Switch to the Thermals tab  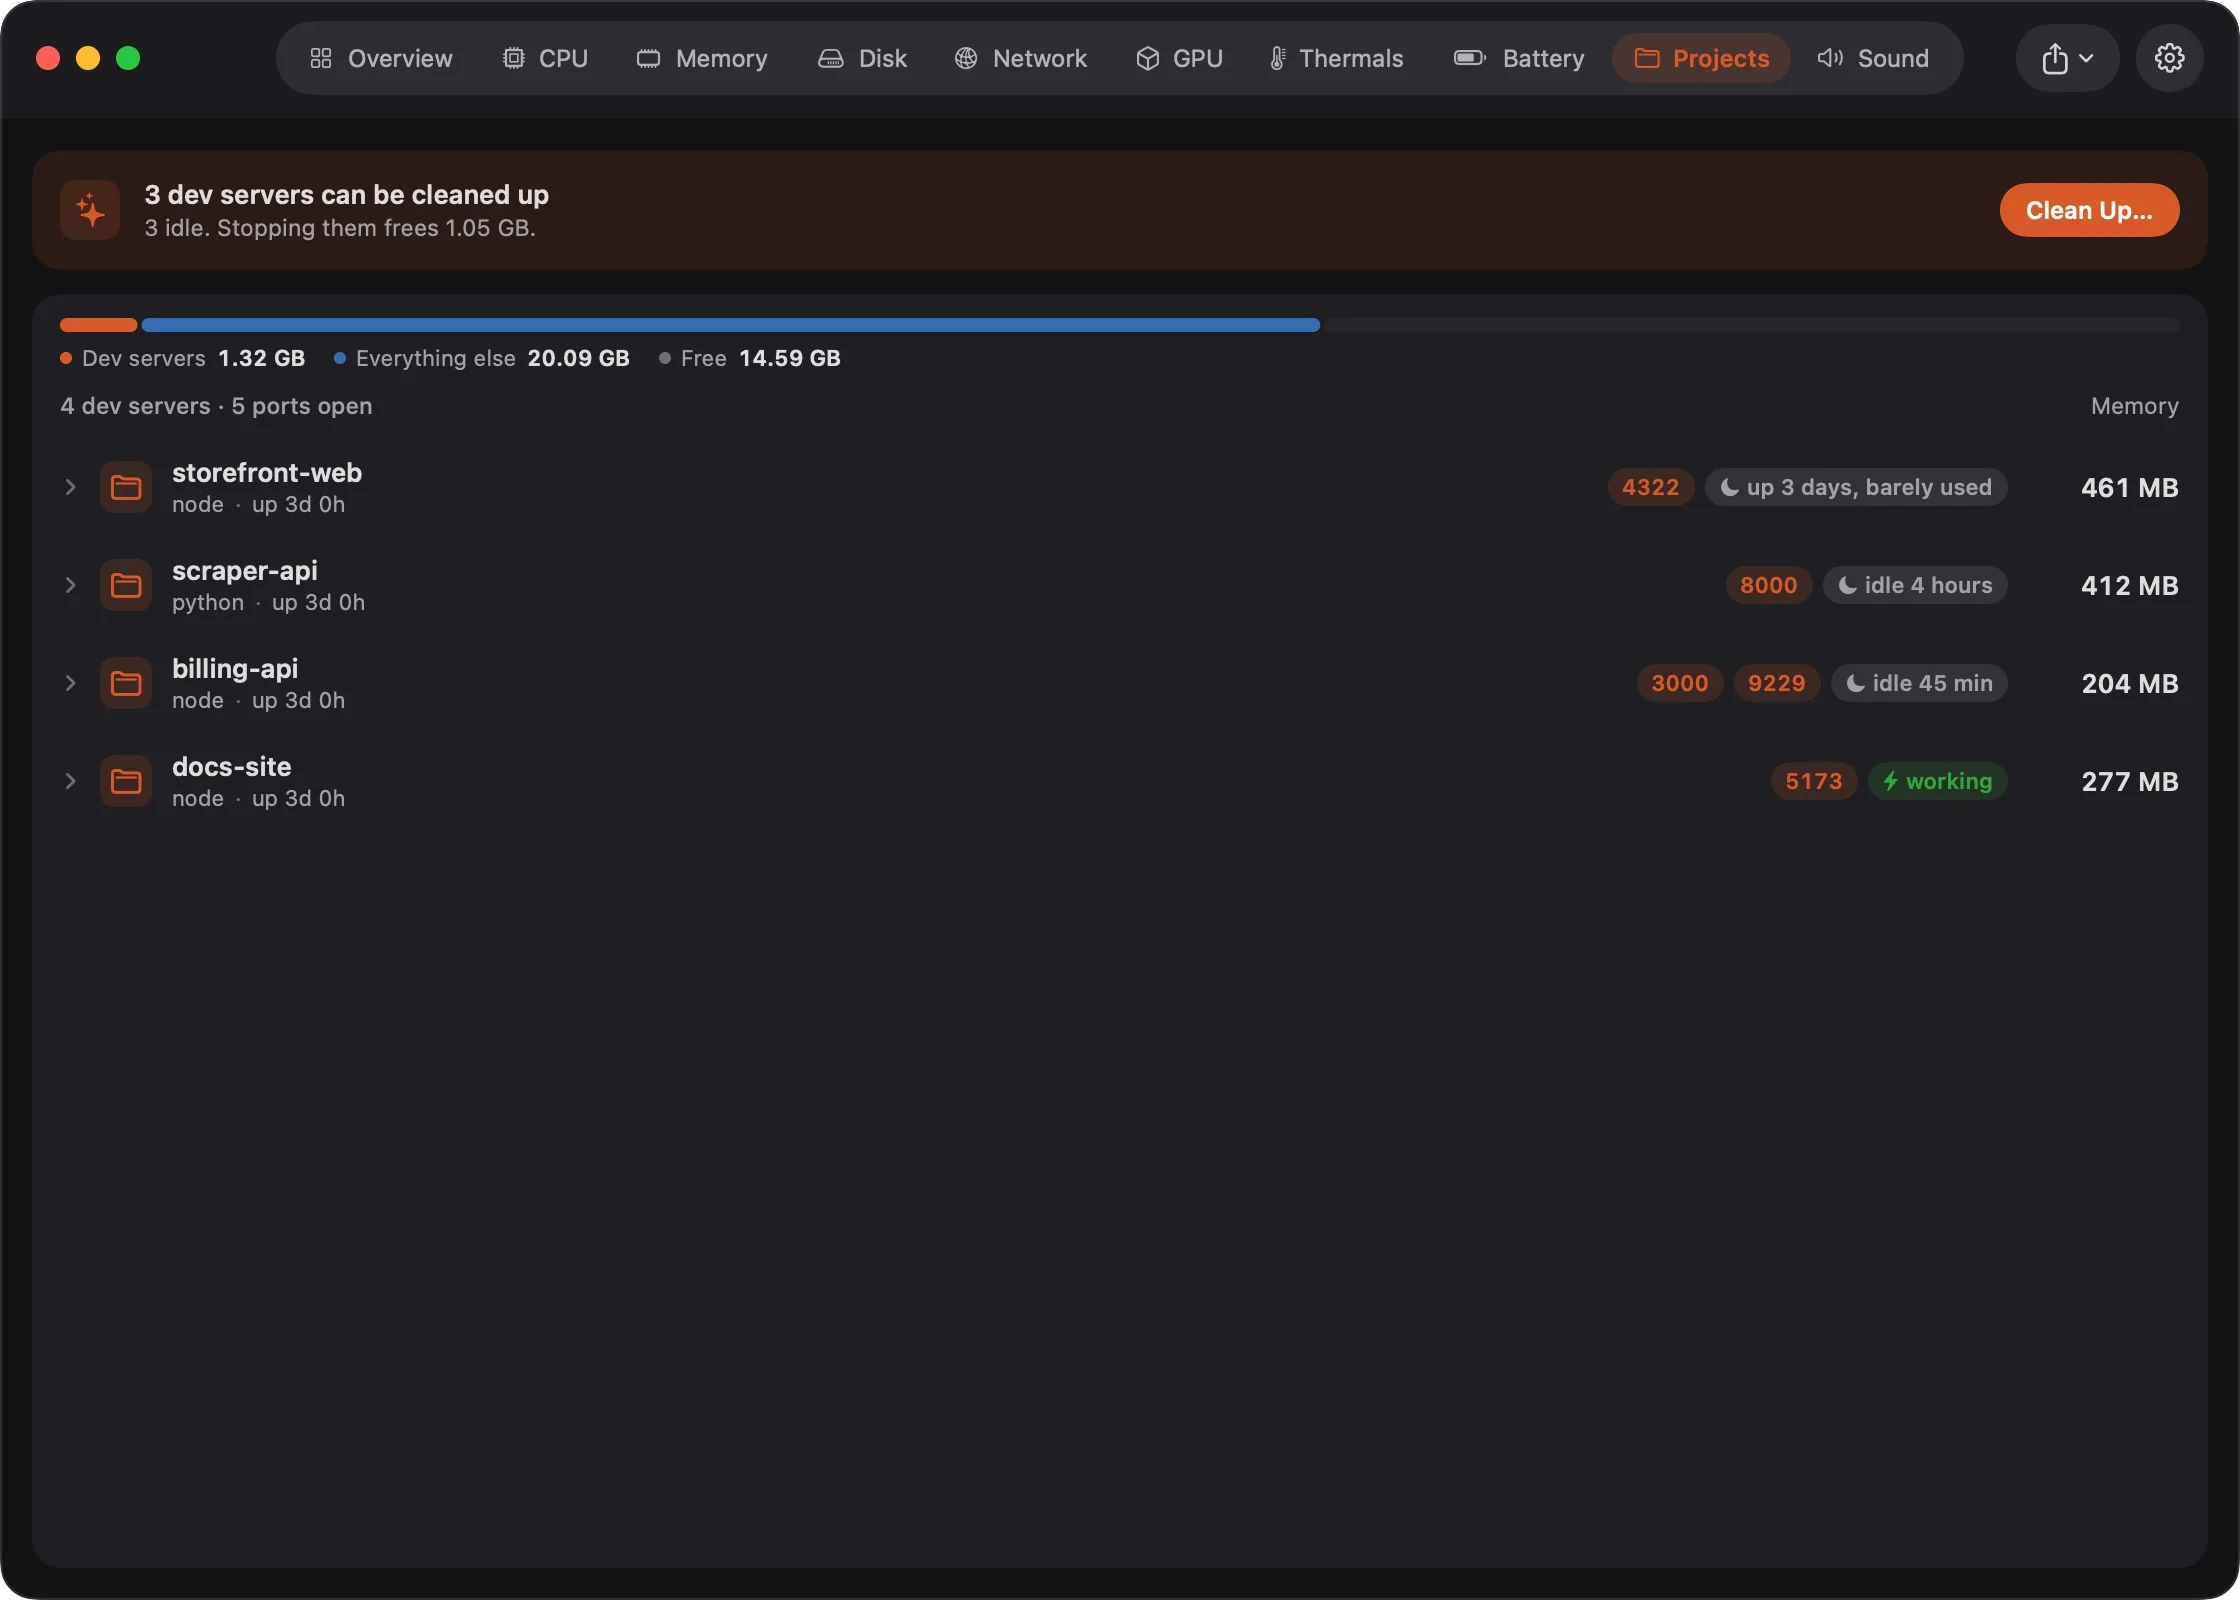1337,58
